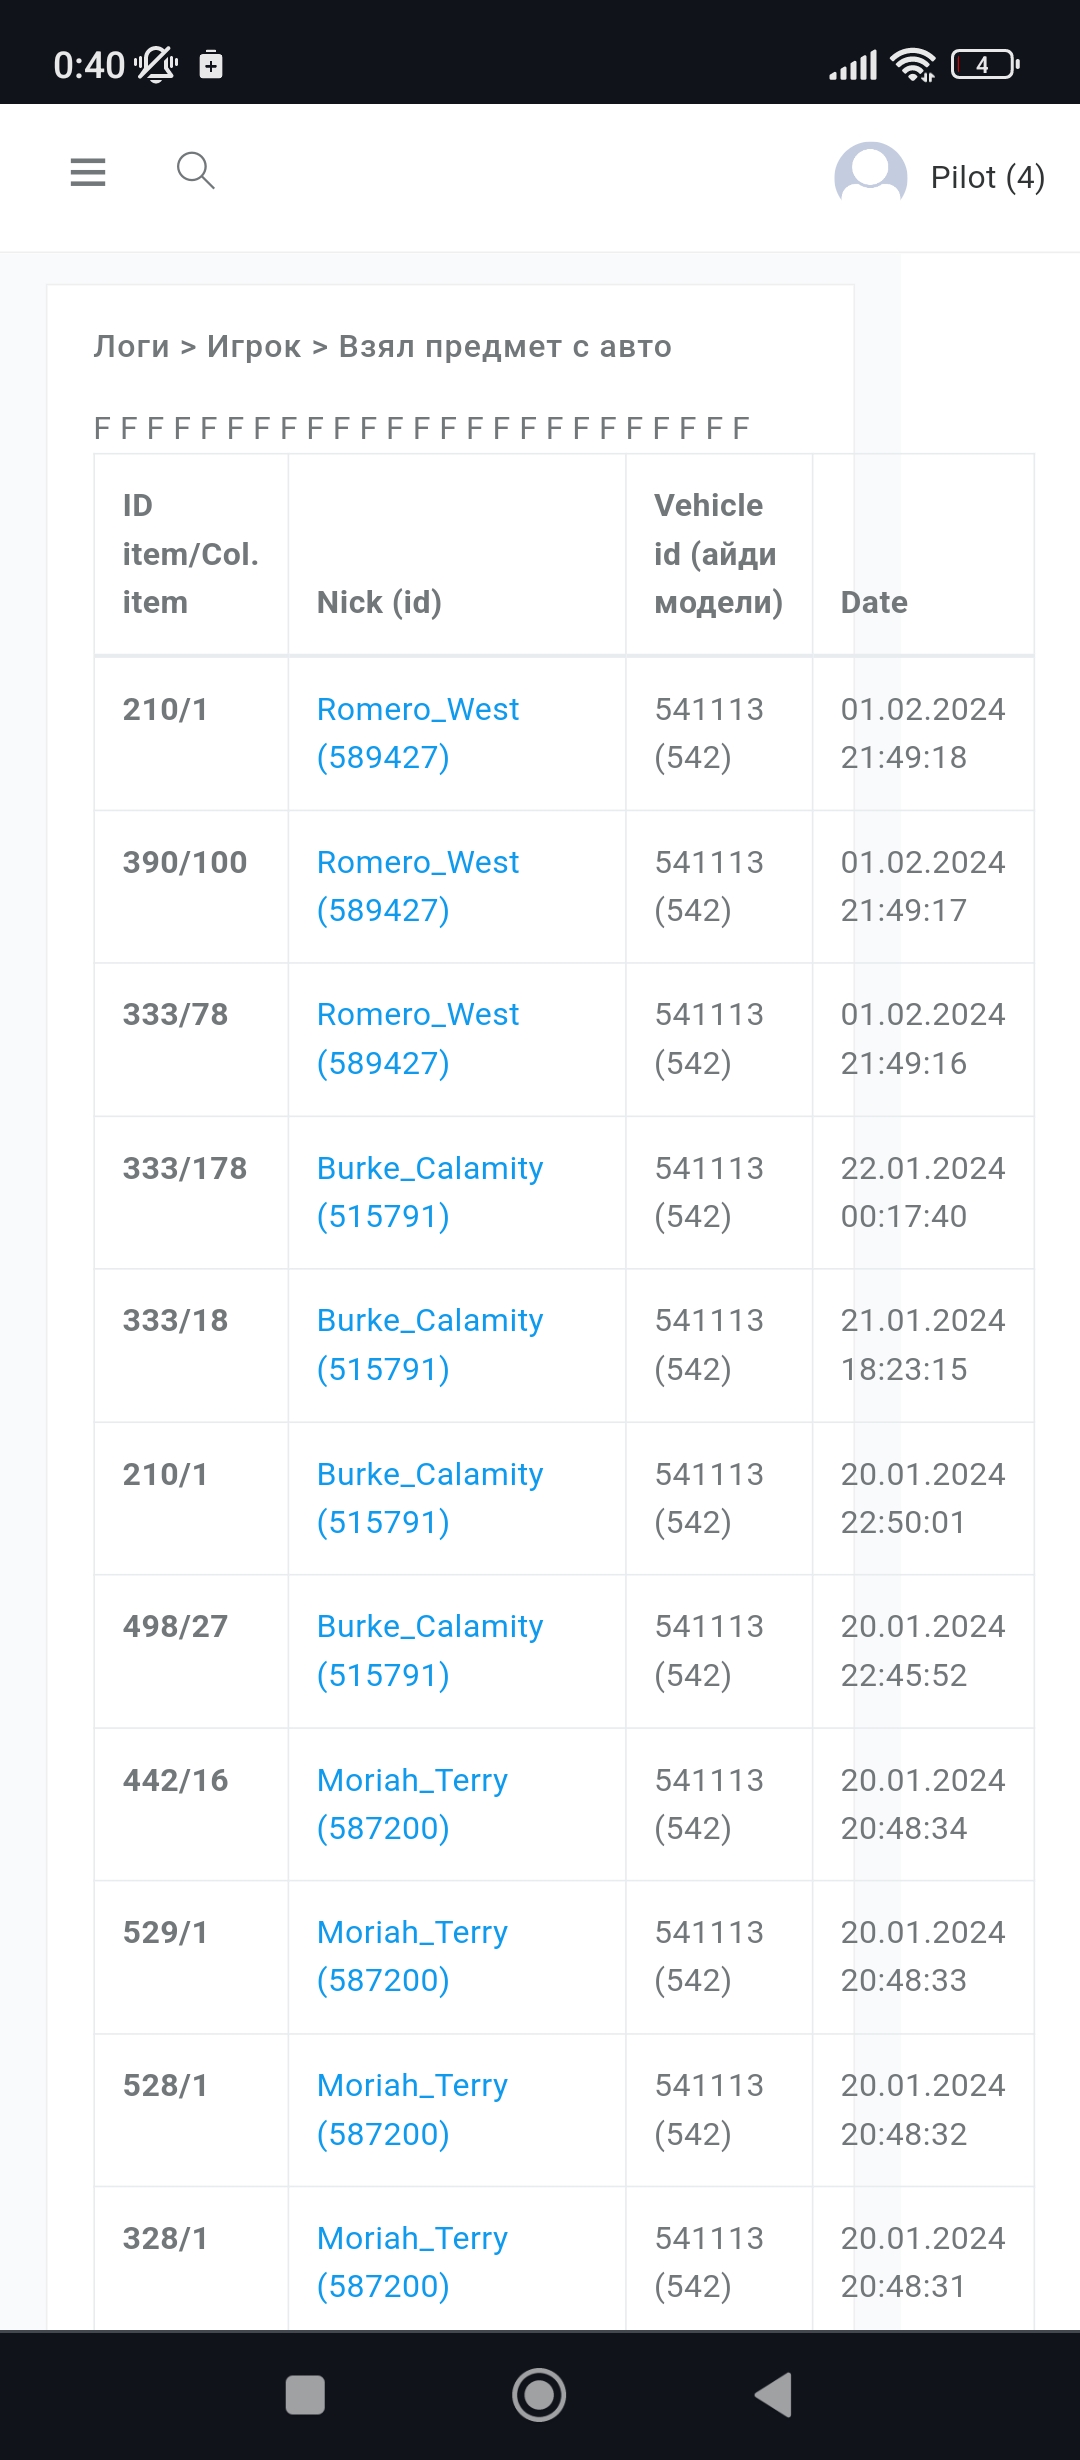Click the ID item/Col. item header

click(189, 553)
